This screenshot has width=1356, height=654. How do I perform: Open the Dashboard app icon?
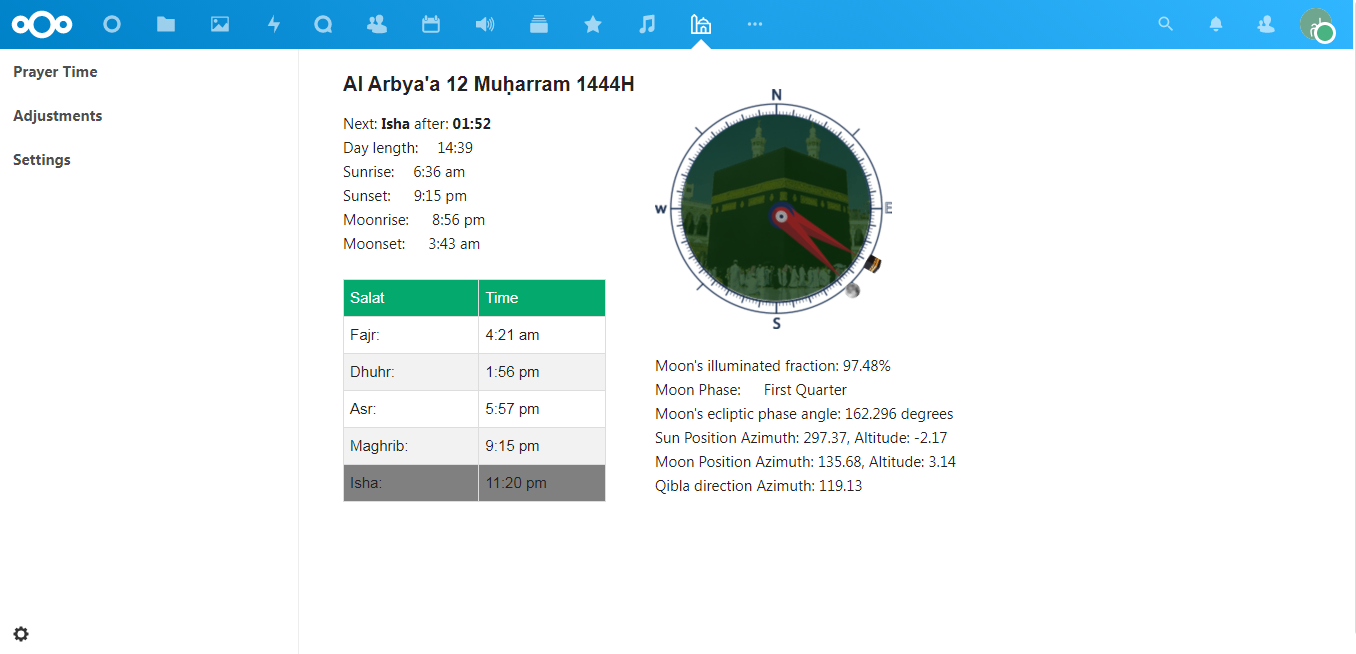[x=112, y=24]
